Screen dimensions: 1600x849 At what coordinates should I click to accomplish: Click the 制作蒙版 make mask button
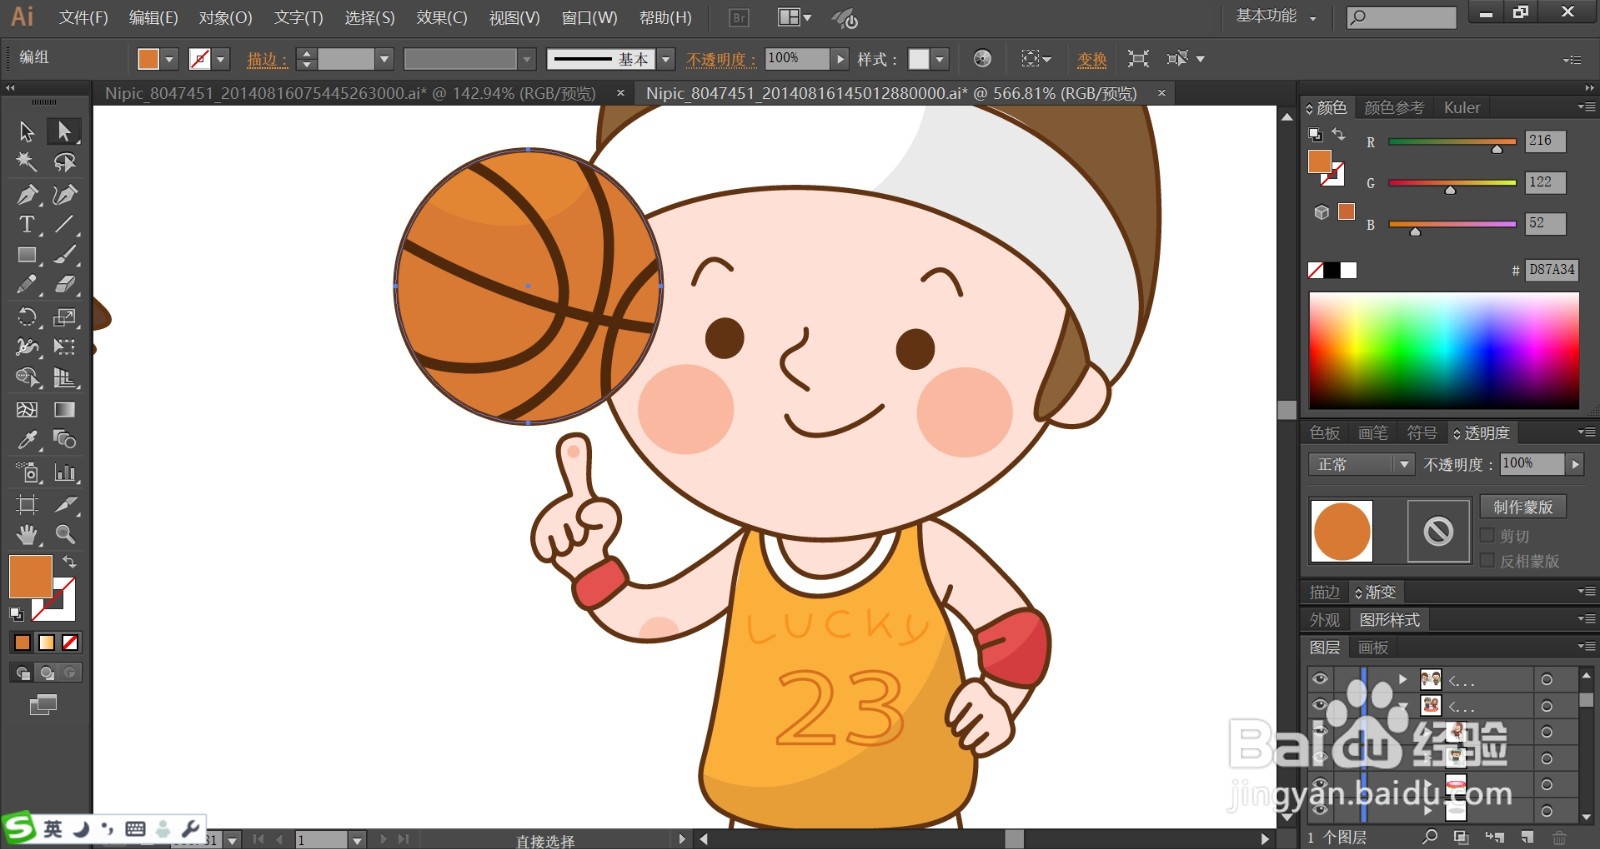click(x=1523, y=507)
